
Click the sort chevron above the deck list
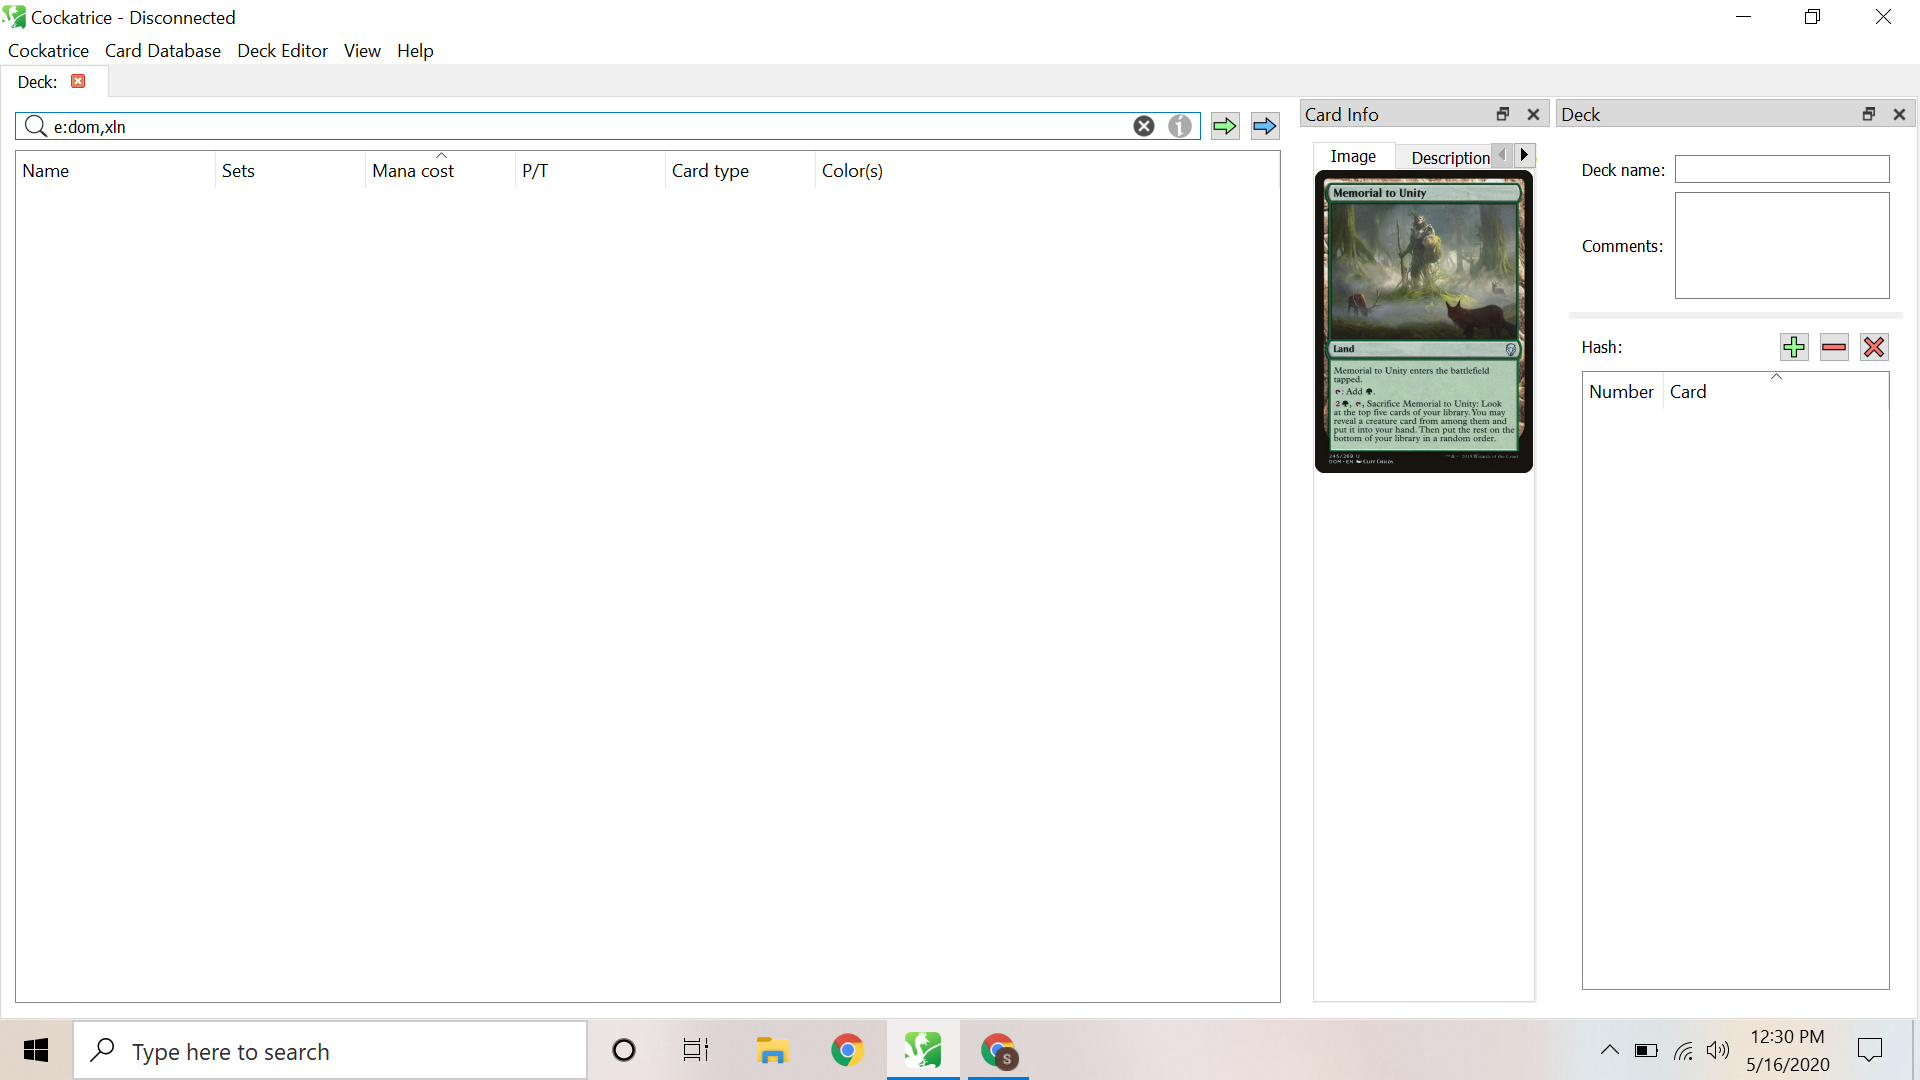1776,377
